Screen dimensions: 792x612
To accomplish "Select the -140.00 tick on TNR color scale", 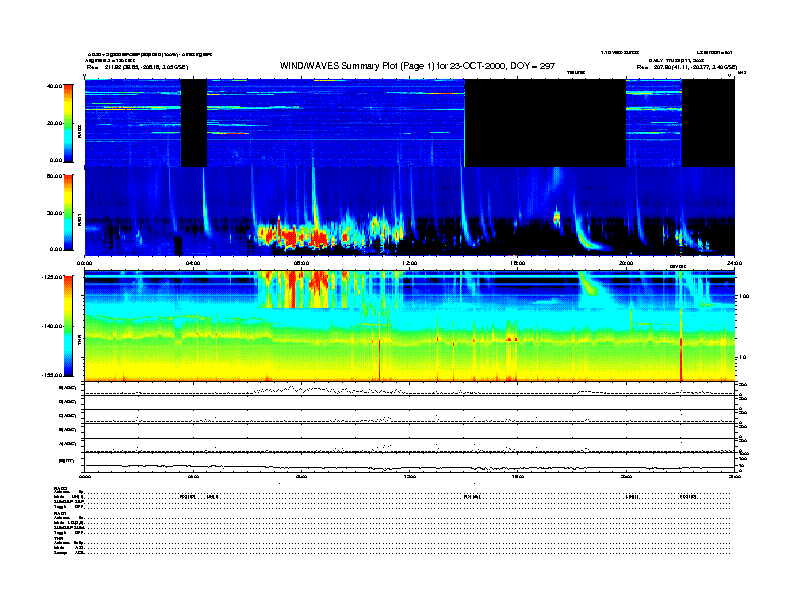I will pyautogui.click(x=52, y=326).
